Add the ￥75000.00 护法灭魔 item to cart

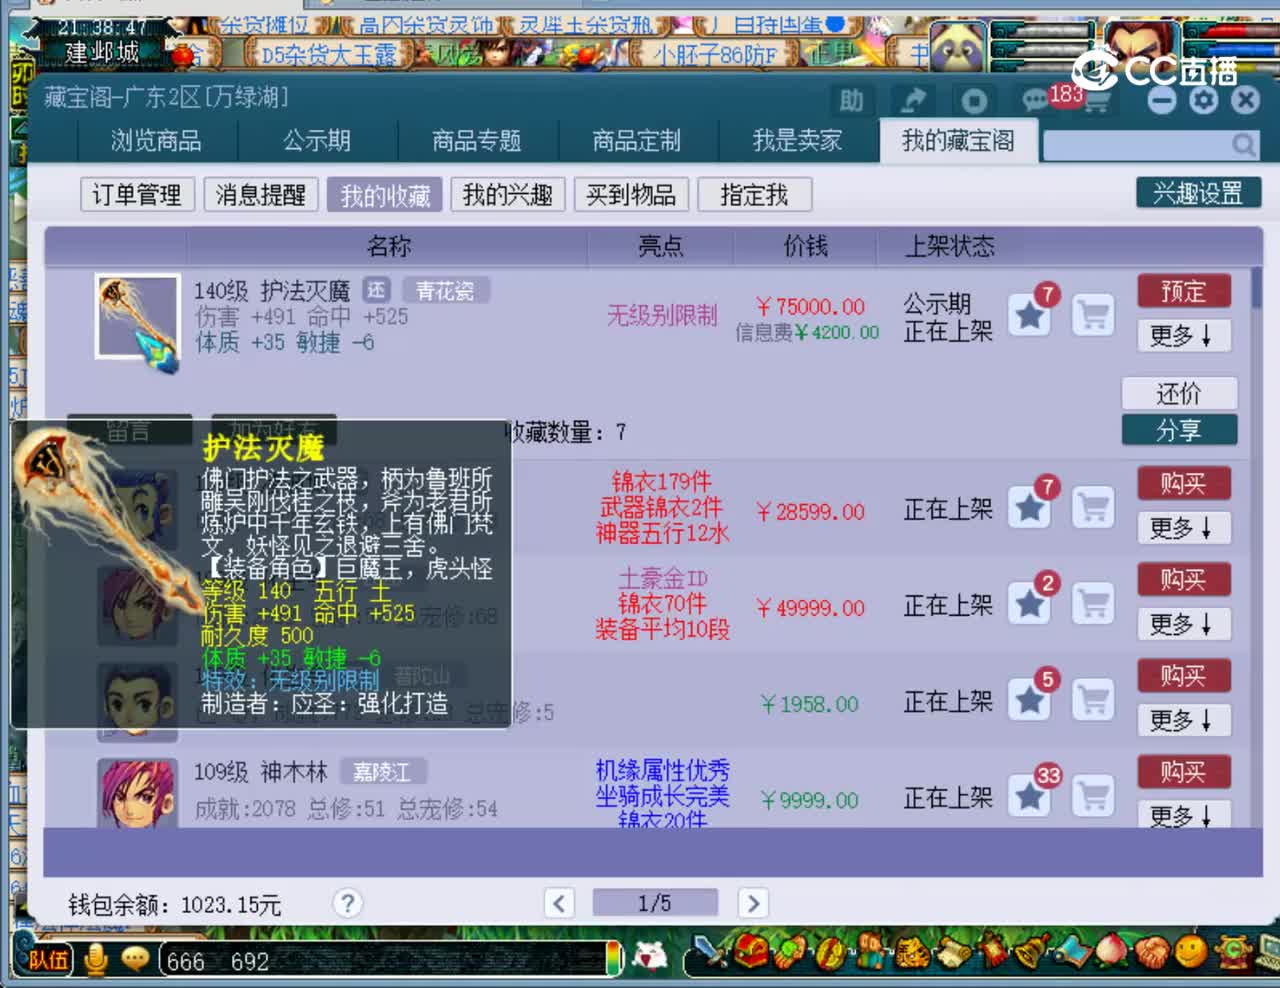1093,316
